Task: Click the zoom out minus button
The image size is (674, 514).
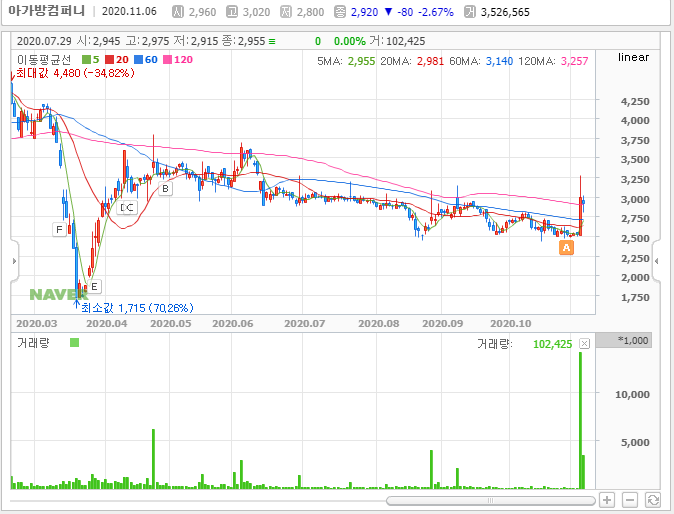Action: tap(630, 500)
